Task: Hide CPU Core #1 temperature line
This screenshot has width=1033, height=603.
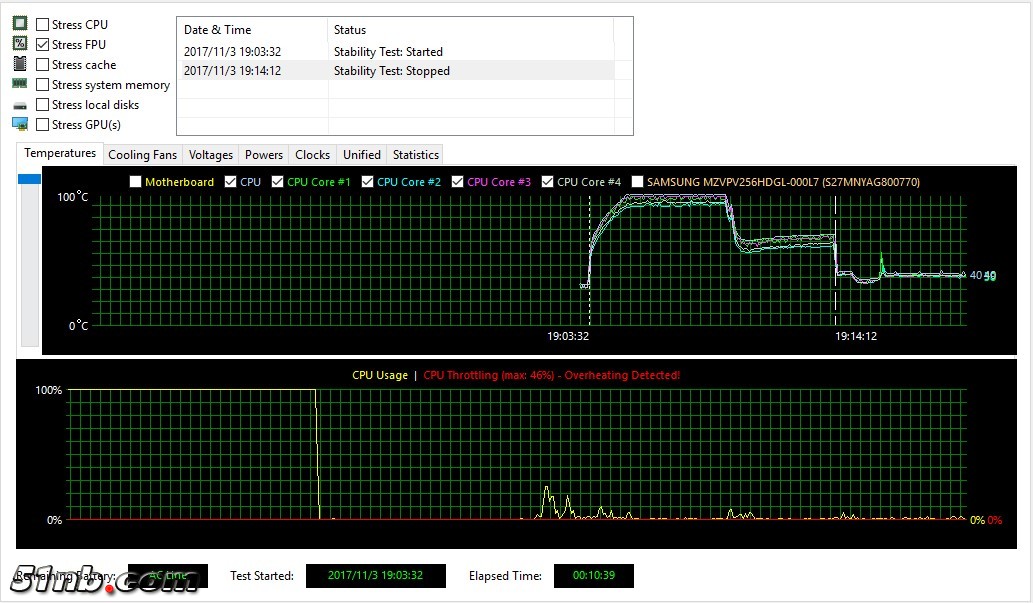Action: point(277,182)
